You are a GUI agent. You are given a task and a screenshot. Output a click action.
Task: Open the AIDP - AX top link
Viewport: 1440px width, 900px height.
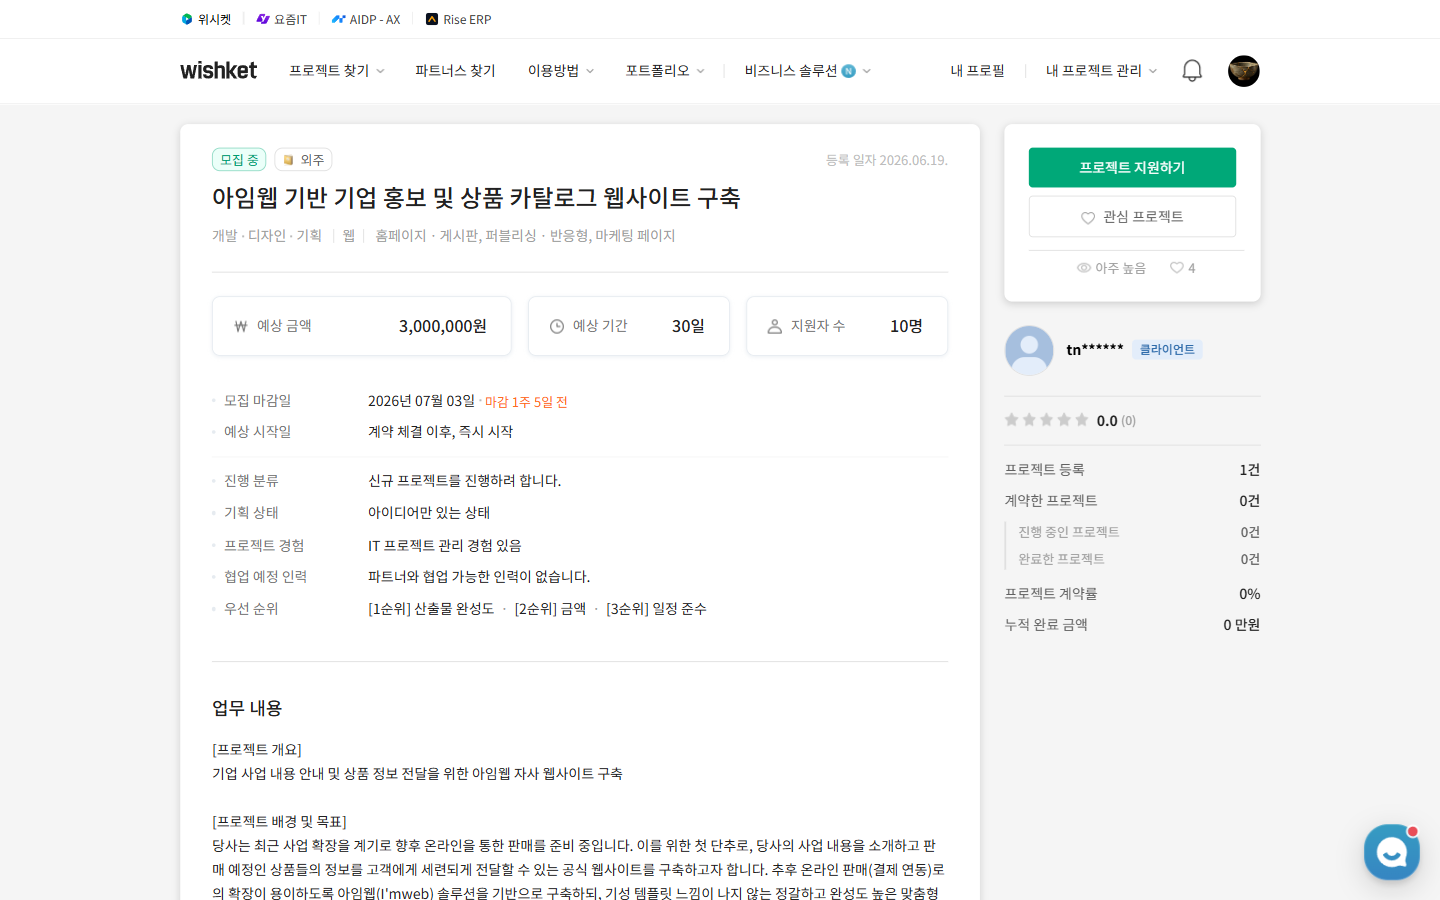366,19
